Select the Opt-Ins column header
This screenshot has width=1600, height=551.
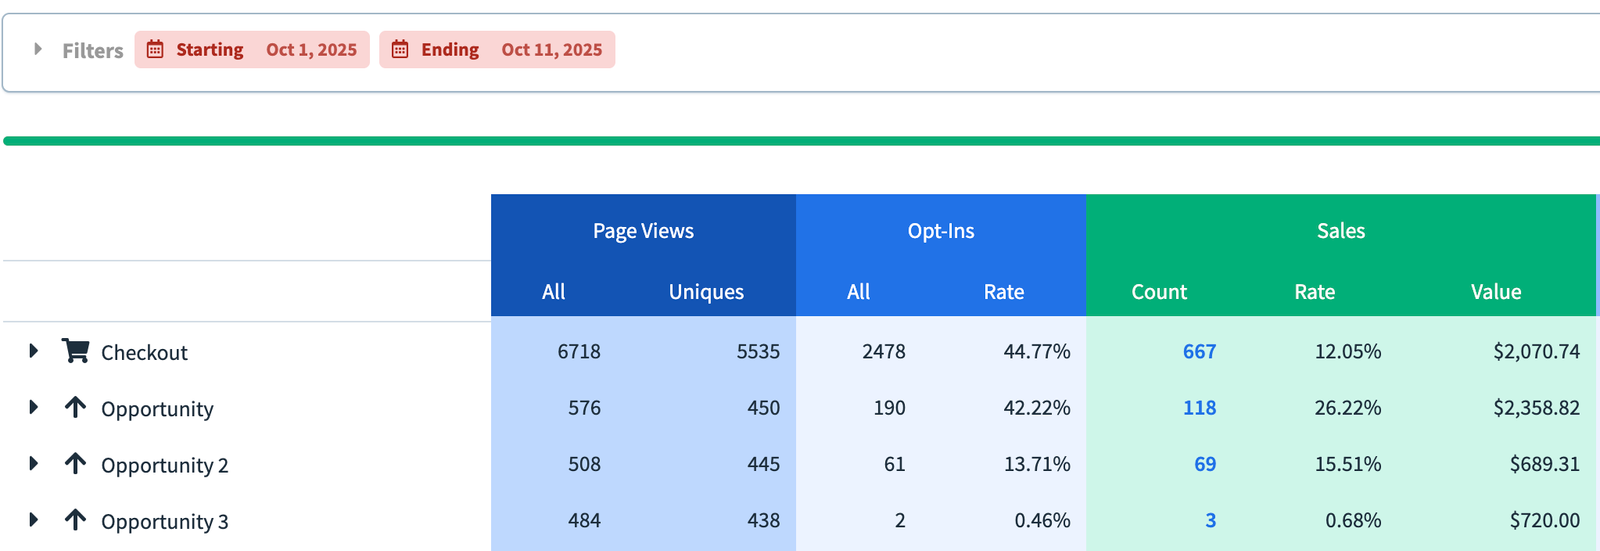pyautogui.click(x=940, y=231)
